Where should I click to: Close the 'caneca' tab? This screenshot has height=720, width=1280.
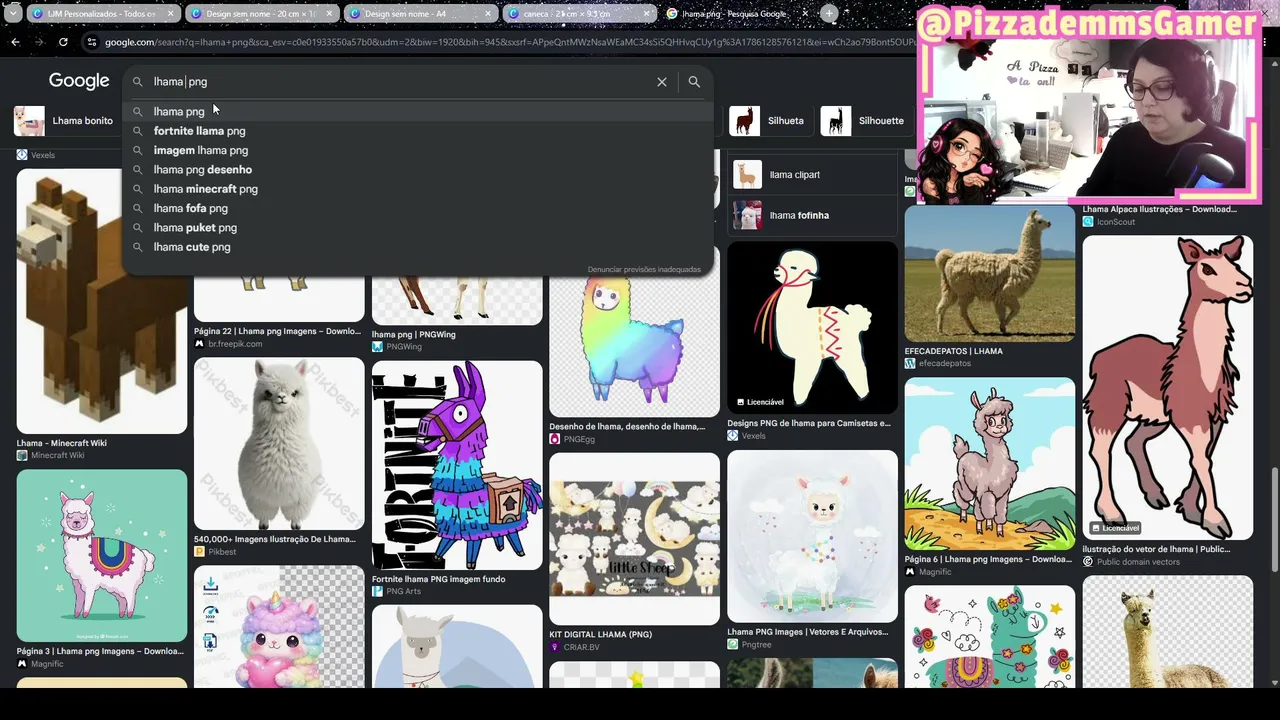tap(646, 14)
